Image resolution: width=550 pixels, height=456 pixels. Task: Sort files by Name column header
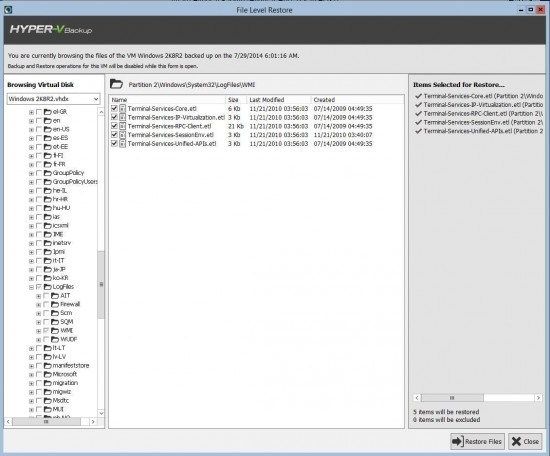click(x=167, y=100)
